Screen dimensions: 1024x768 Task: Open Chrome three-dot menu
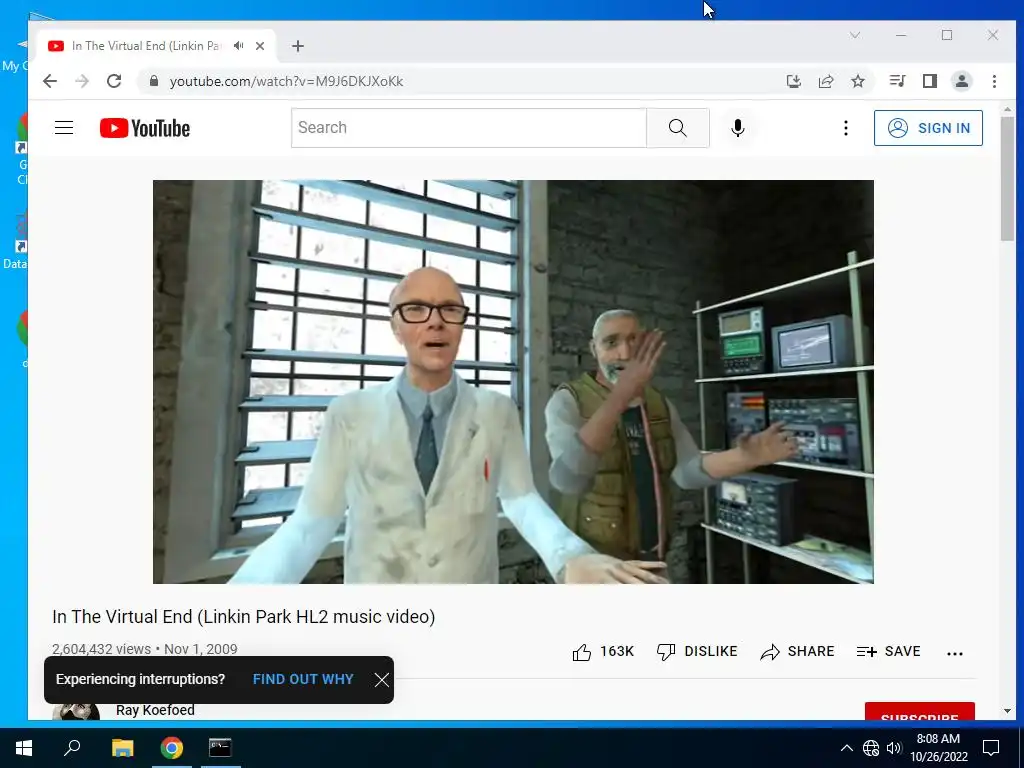(995, 81)
